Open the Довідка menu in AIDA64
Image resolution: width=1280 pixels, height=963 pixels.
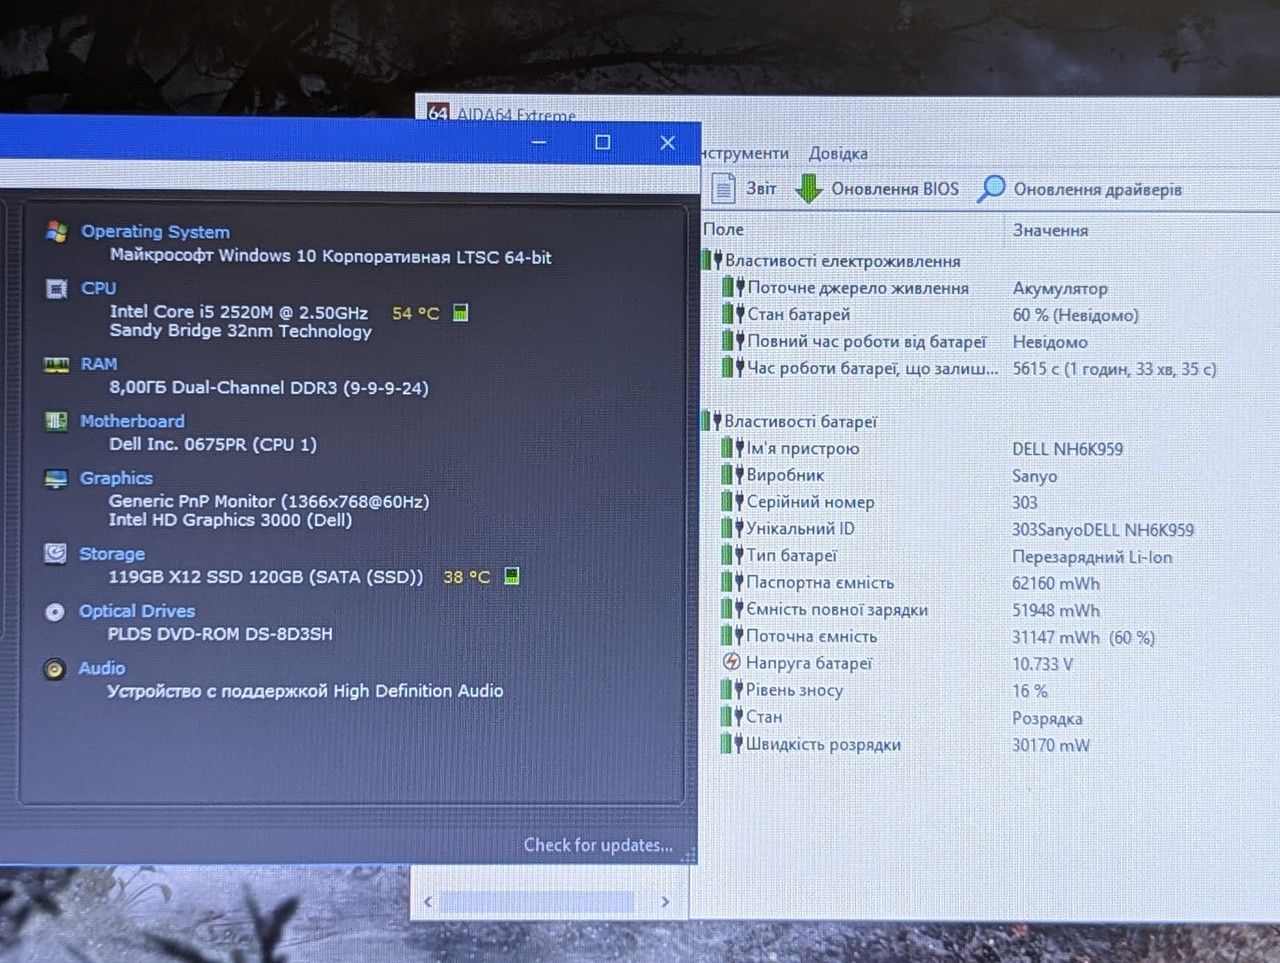pyautogui.click(x=838, y=154)
